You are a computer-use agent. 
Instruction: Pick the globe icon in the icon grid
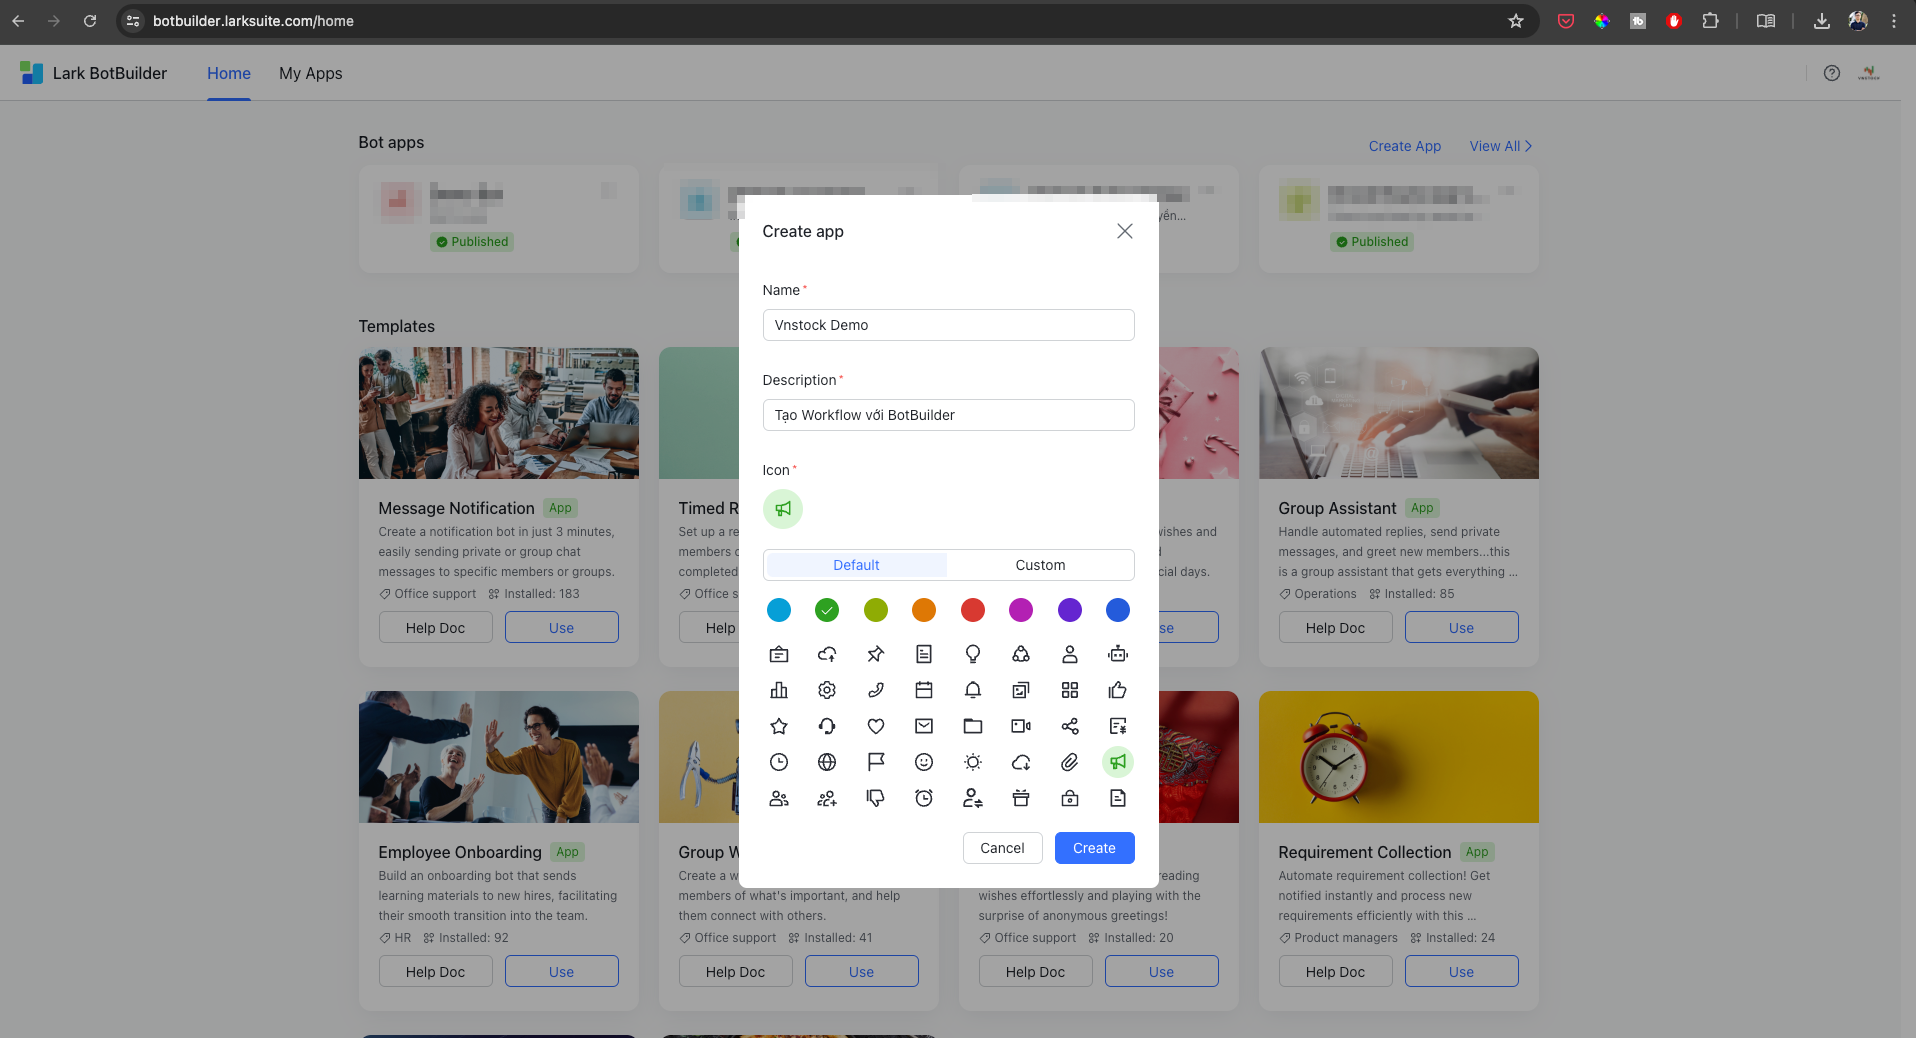[827, 762]
